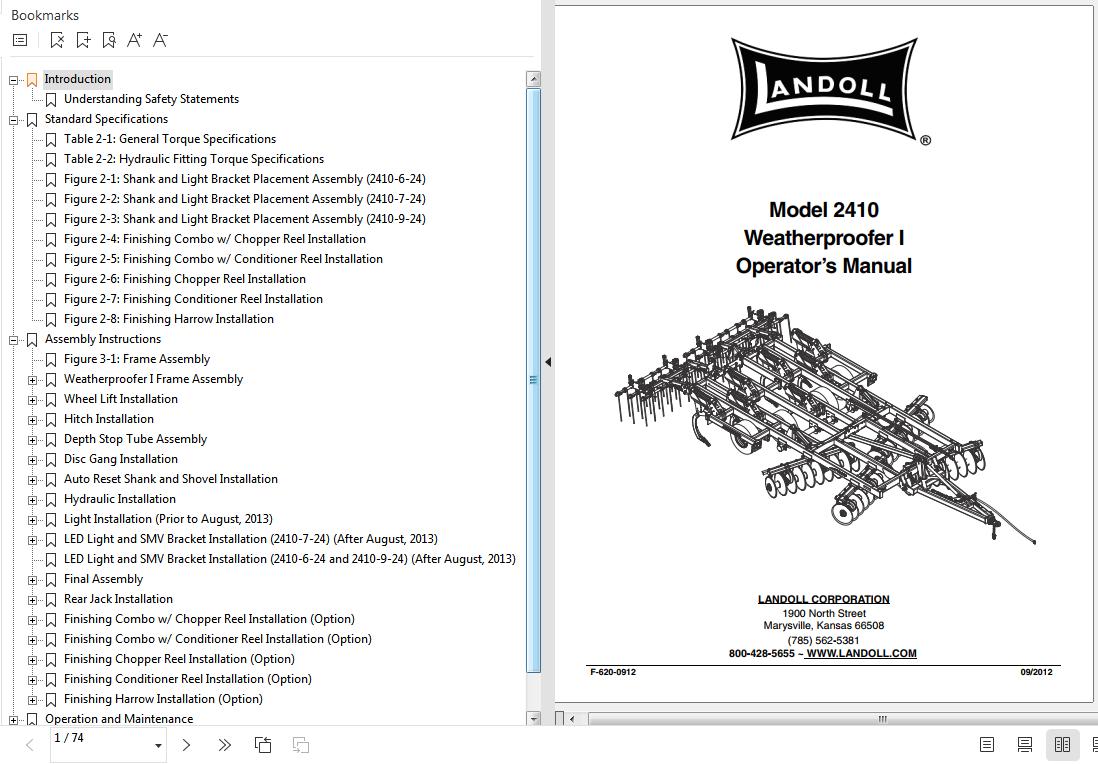Viewport: 1098px width, 764px height.
Task: Open Figure 2-1 bookmark (2410-6-24)
Action: coord(245,179)
